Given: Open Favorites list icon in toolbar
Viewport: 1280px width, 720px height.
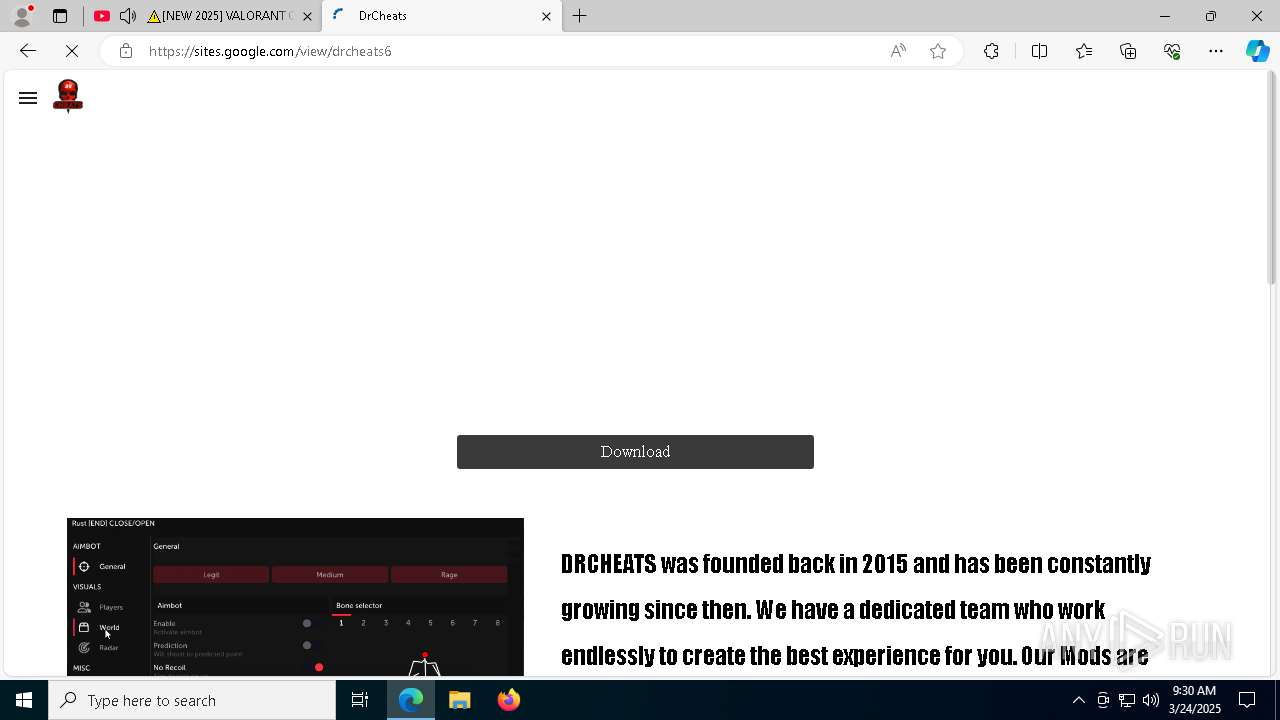Looking at the screenshot, I should coord(1084,51).
